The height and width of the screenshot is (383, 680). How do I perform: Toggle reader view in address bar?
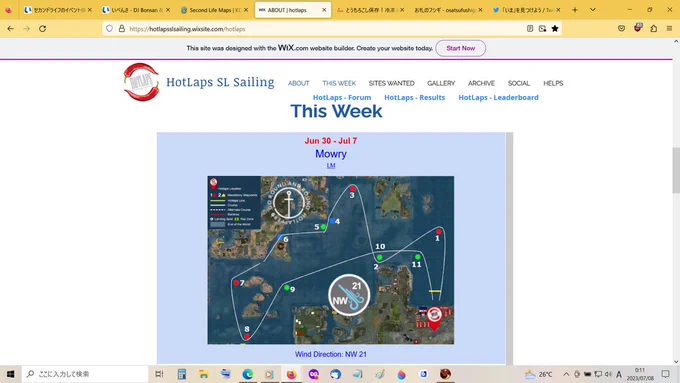click(x=530, y=29)
